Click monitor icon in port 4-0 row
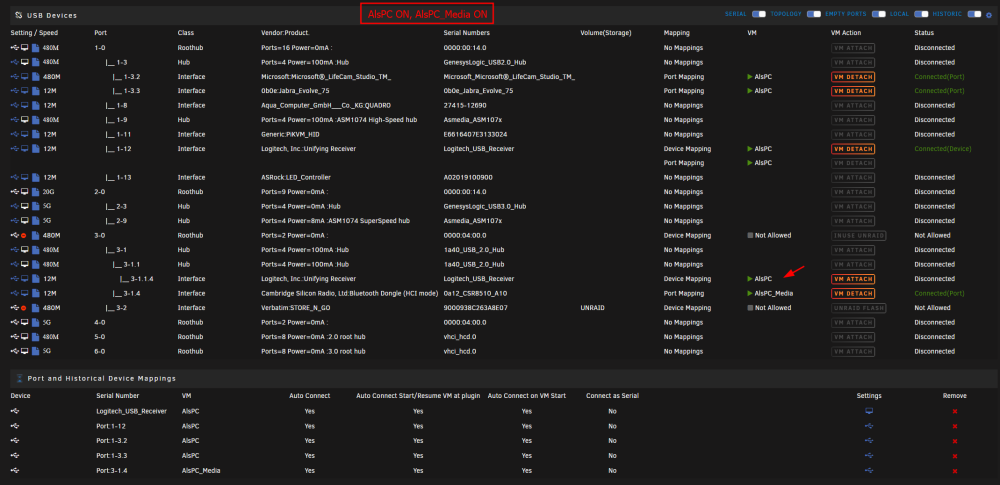The height and width of the screenshot is (485, 1000). pos(25,322)
